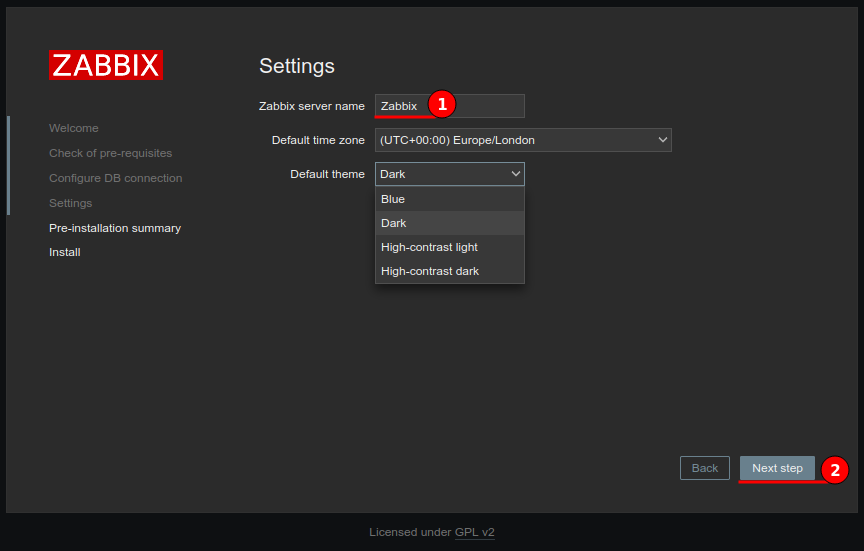Click the Next step button
The height and width of the screenshot is (551, 864).
pyautogui.click(x=777, y=468)
